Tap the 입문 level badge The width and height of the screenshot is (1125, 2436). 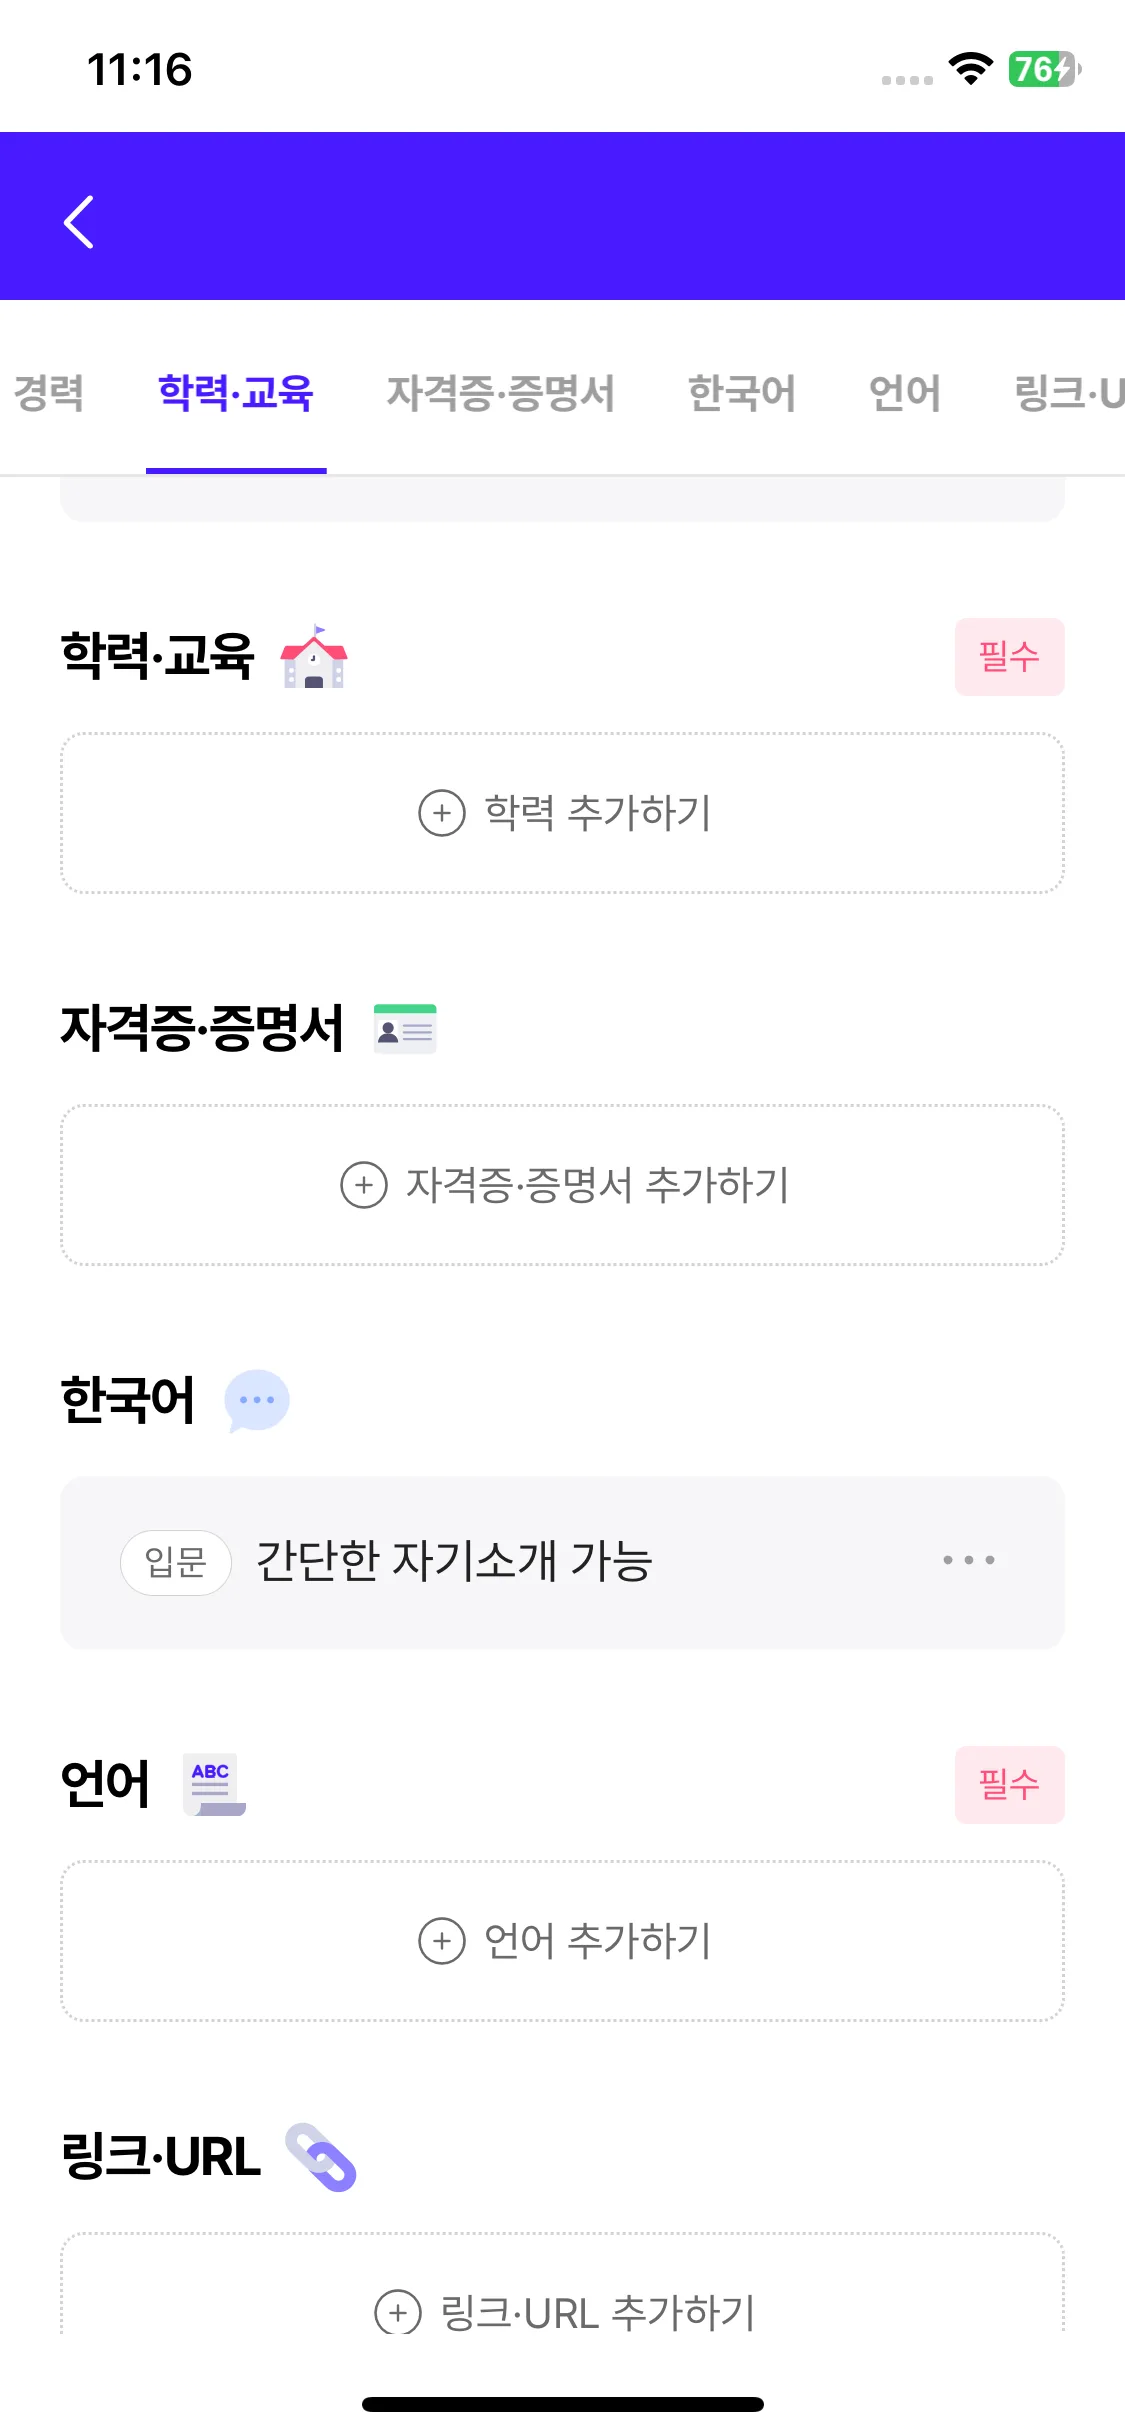176,1562
